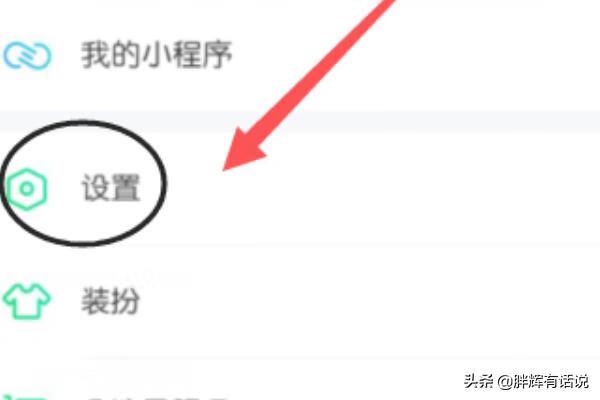
Task: Tap the green T-shirt dress-up icon
Action: point(26,301)
